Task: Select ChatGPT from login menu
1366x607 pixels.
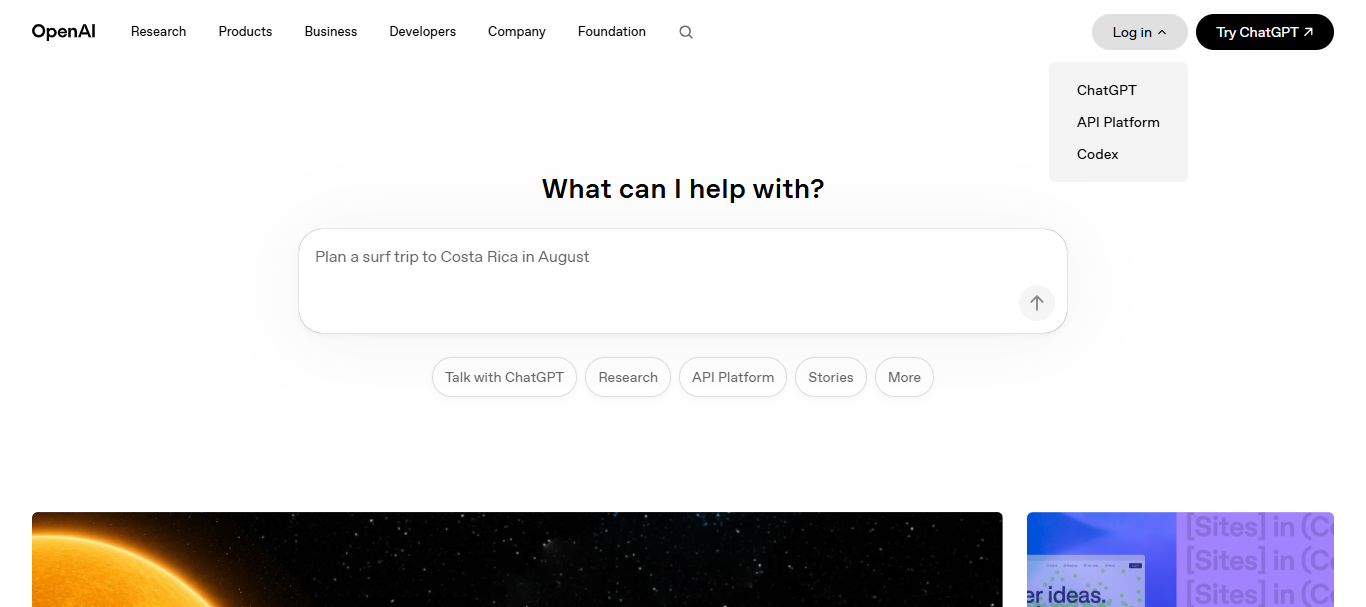Action: click(1107, 90)
